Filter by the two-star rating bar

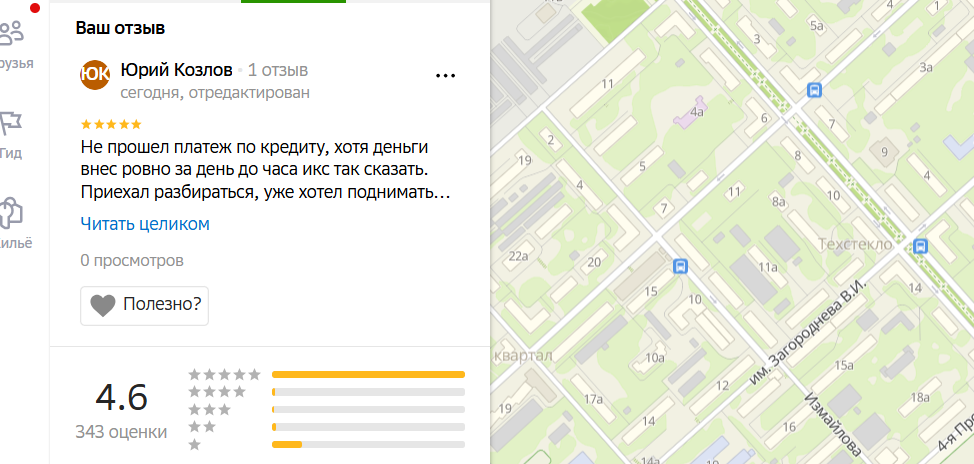[x=368, y=427]
